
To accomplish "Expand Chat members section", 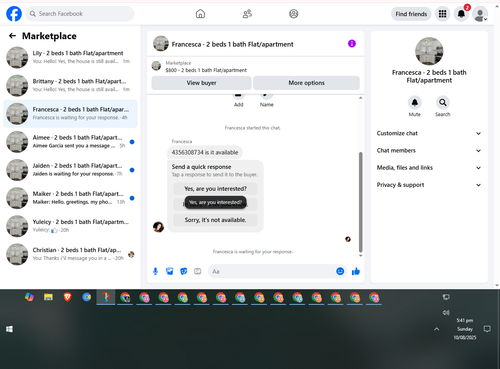I will click(429, 151).
